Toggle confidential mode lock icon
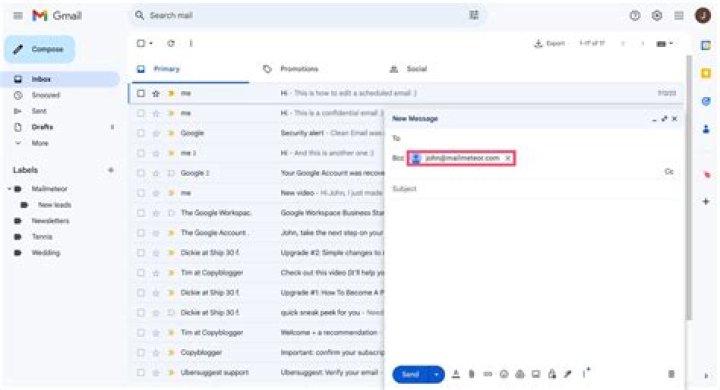 coord(552,374)
